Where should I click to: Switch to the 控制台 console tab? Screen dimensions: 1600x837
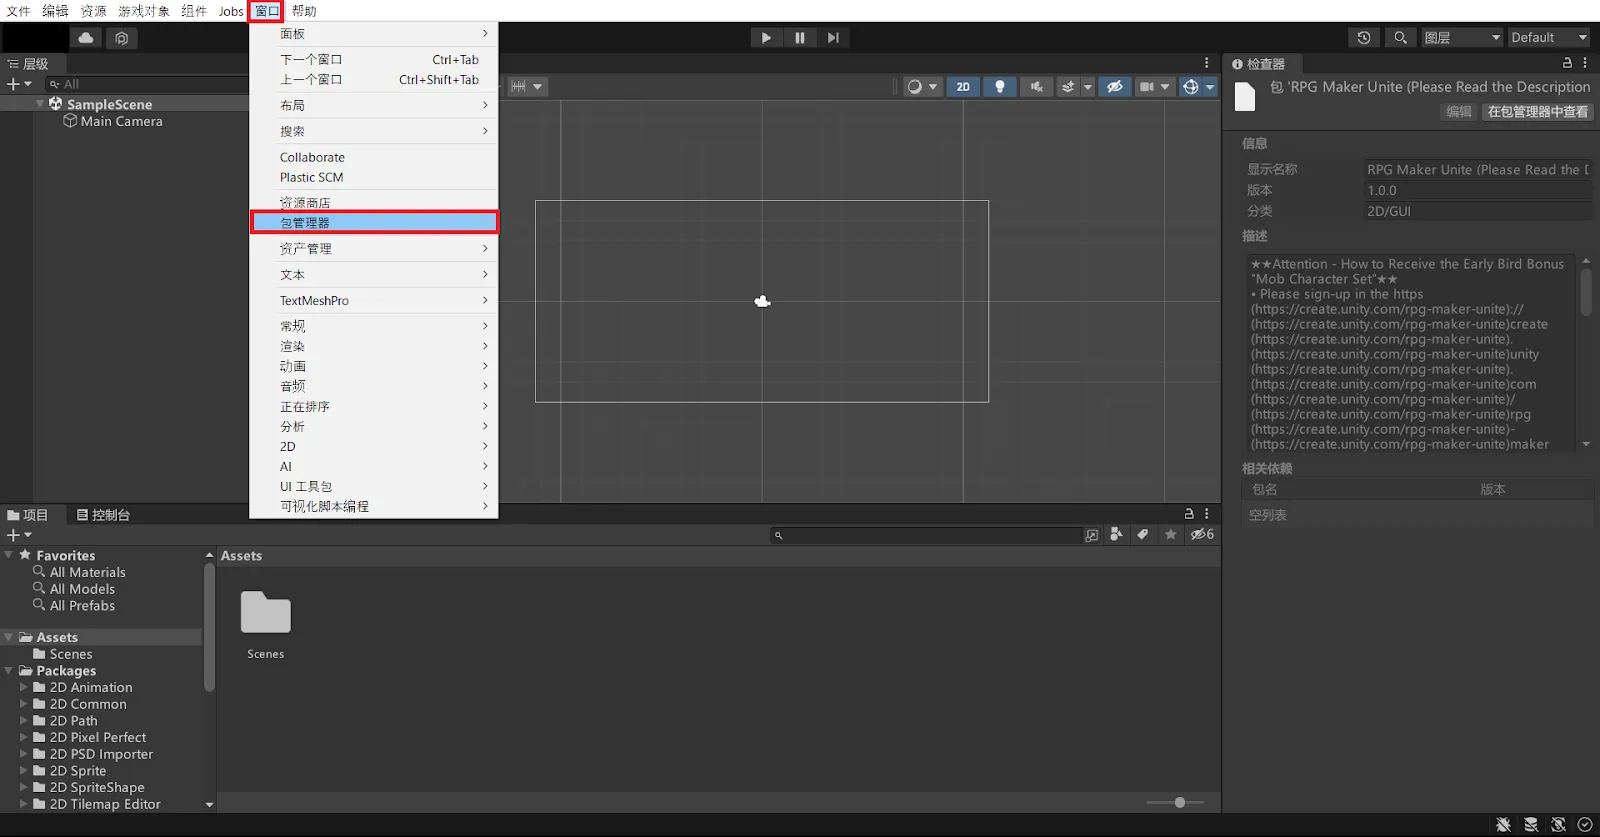[x=104, y=515]
